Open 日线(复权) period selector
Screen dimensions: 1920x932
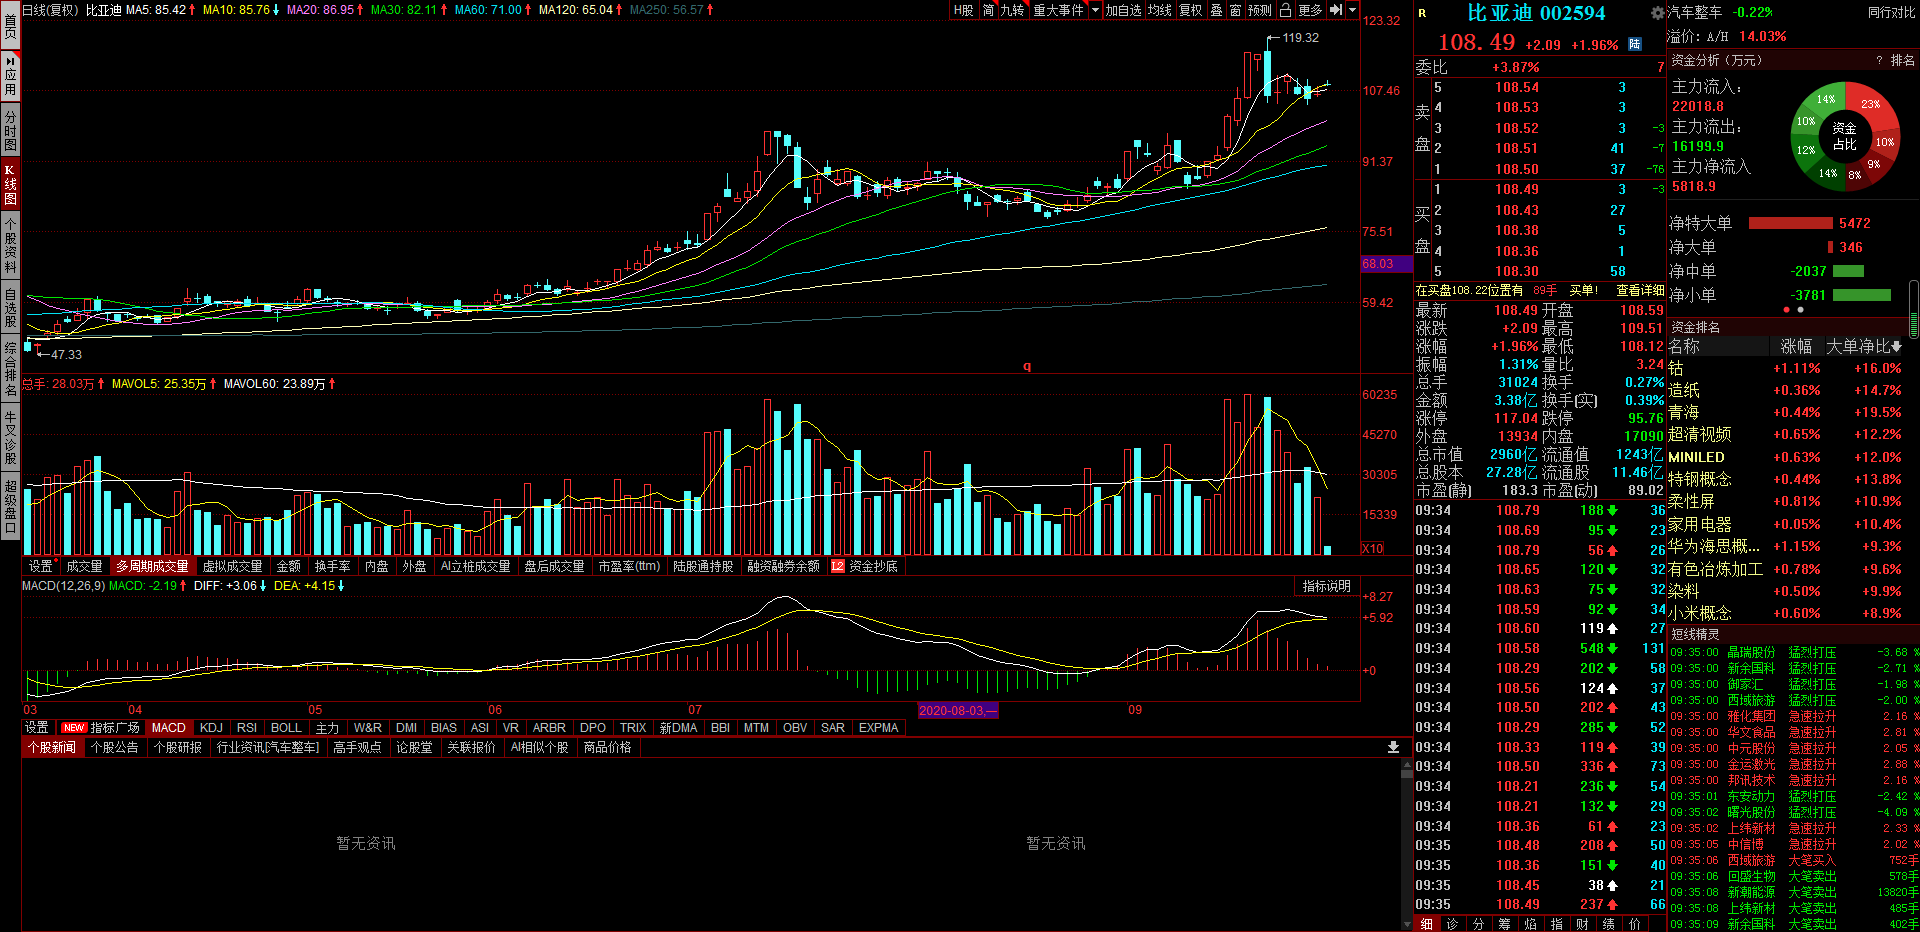pos(51,10)
